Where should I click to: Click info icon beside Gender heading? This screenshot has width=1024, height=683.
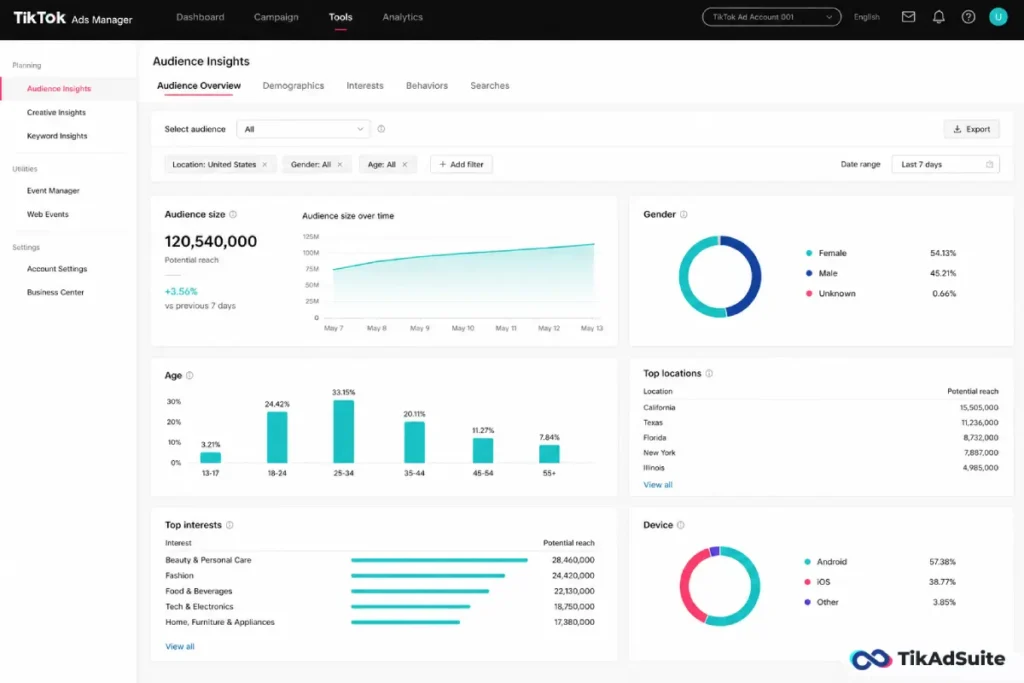coord(684,214)
